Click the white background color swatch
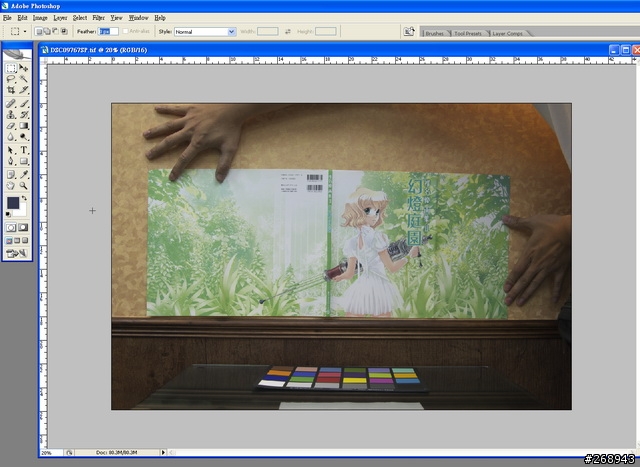Viewport: 640px width, 467px height. pos(21,210)
